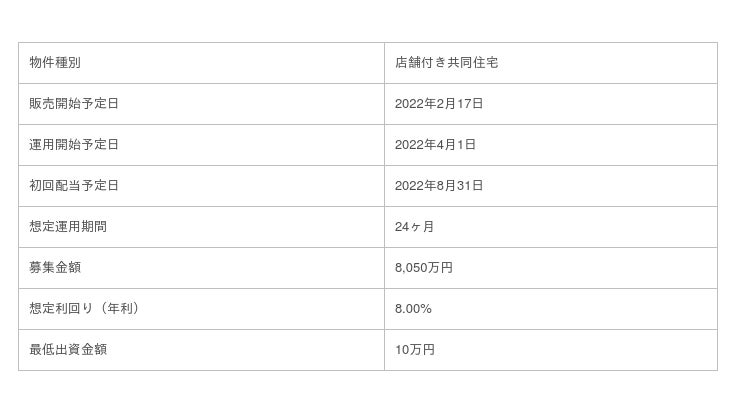Select the 店舗付き共同住宅 value cell
The height and width of the screenshot is (411, 740).
[447, 63]
